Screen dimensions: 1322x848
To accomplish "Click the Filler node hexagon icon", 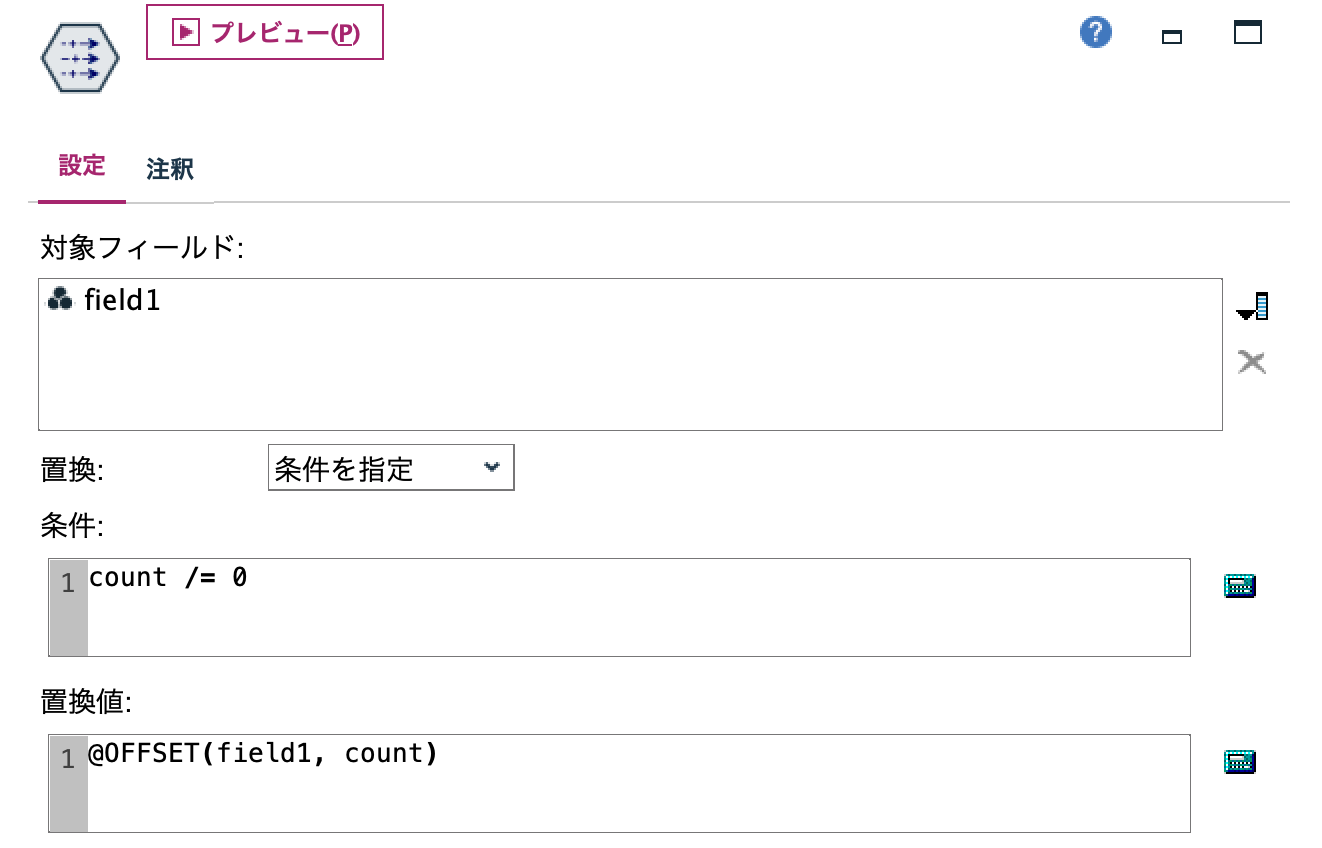I will 79,57.
